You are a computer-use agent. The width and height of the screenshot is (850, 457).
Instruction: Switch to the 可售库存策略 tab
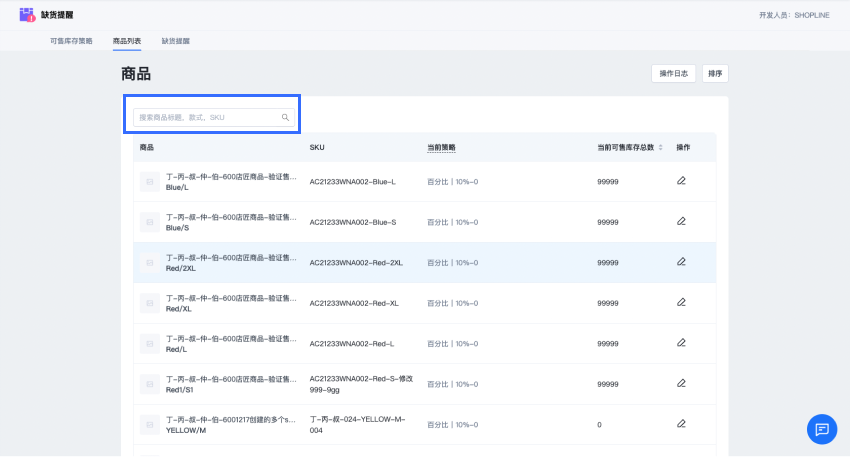tap(71, 41)
